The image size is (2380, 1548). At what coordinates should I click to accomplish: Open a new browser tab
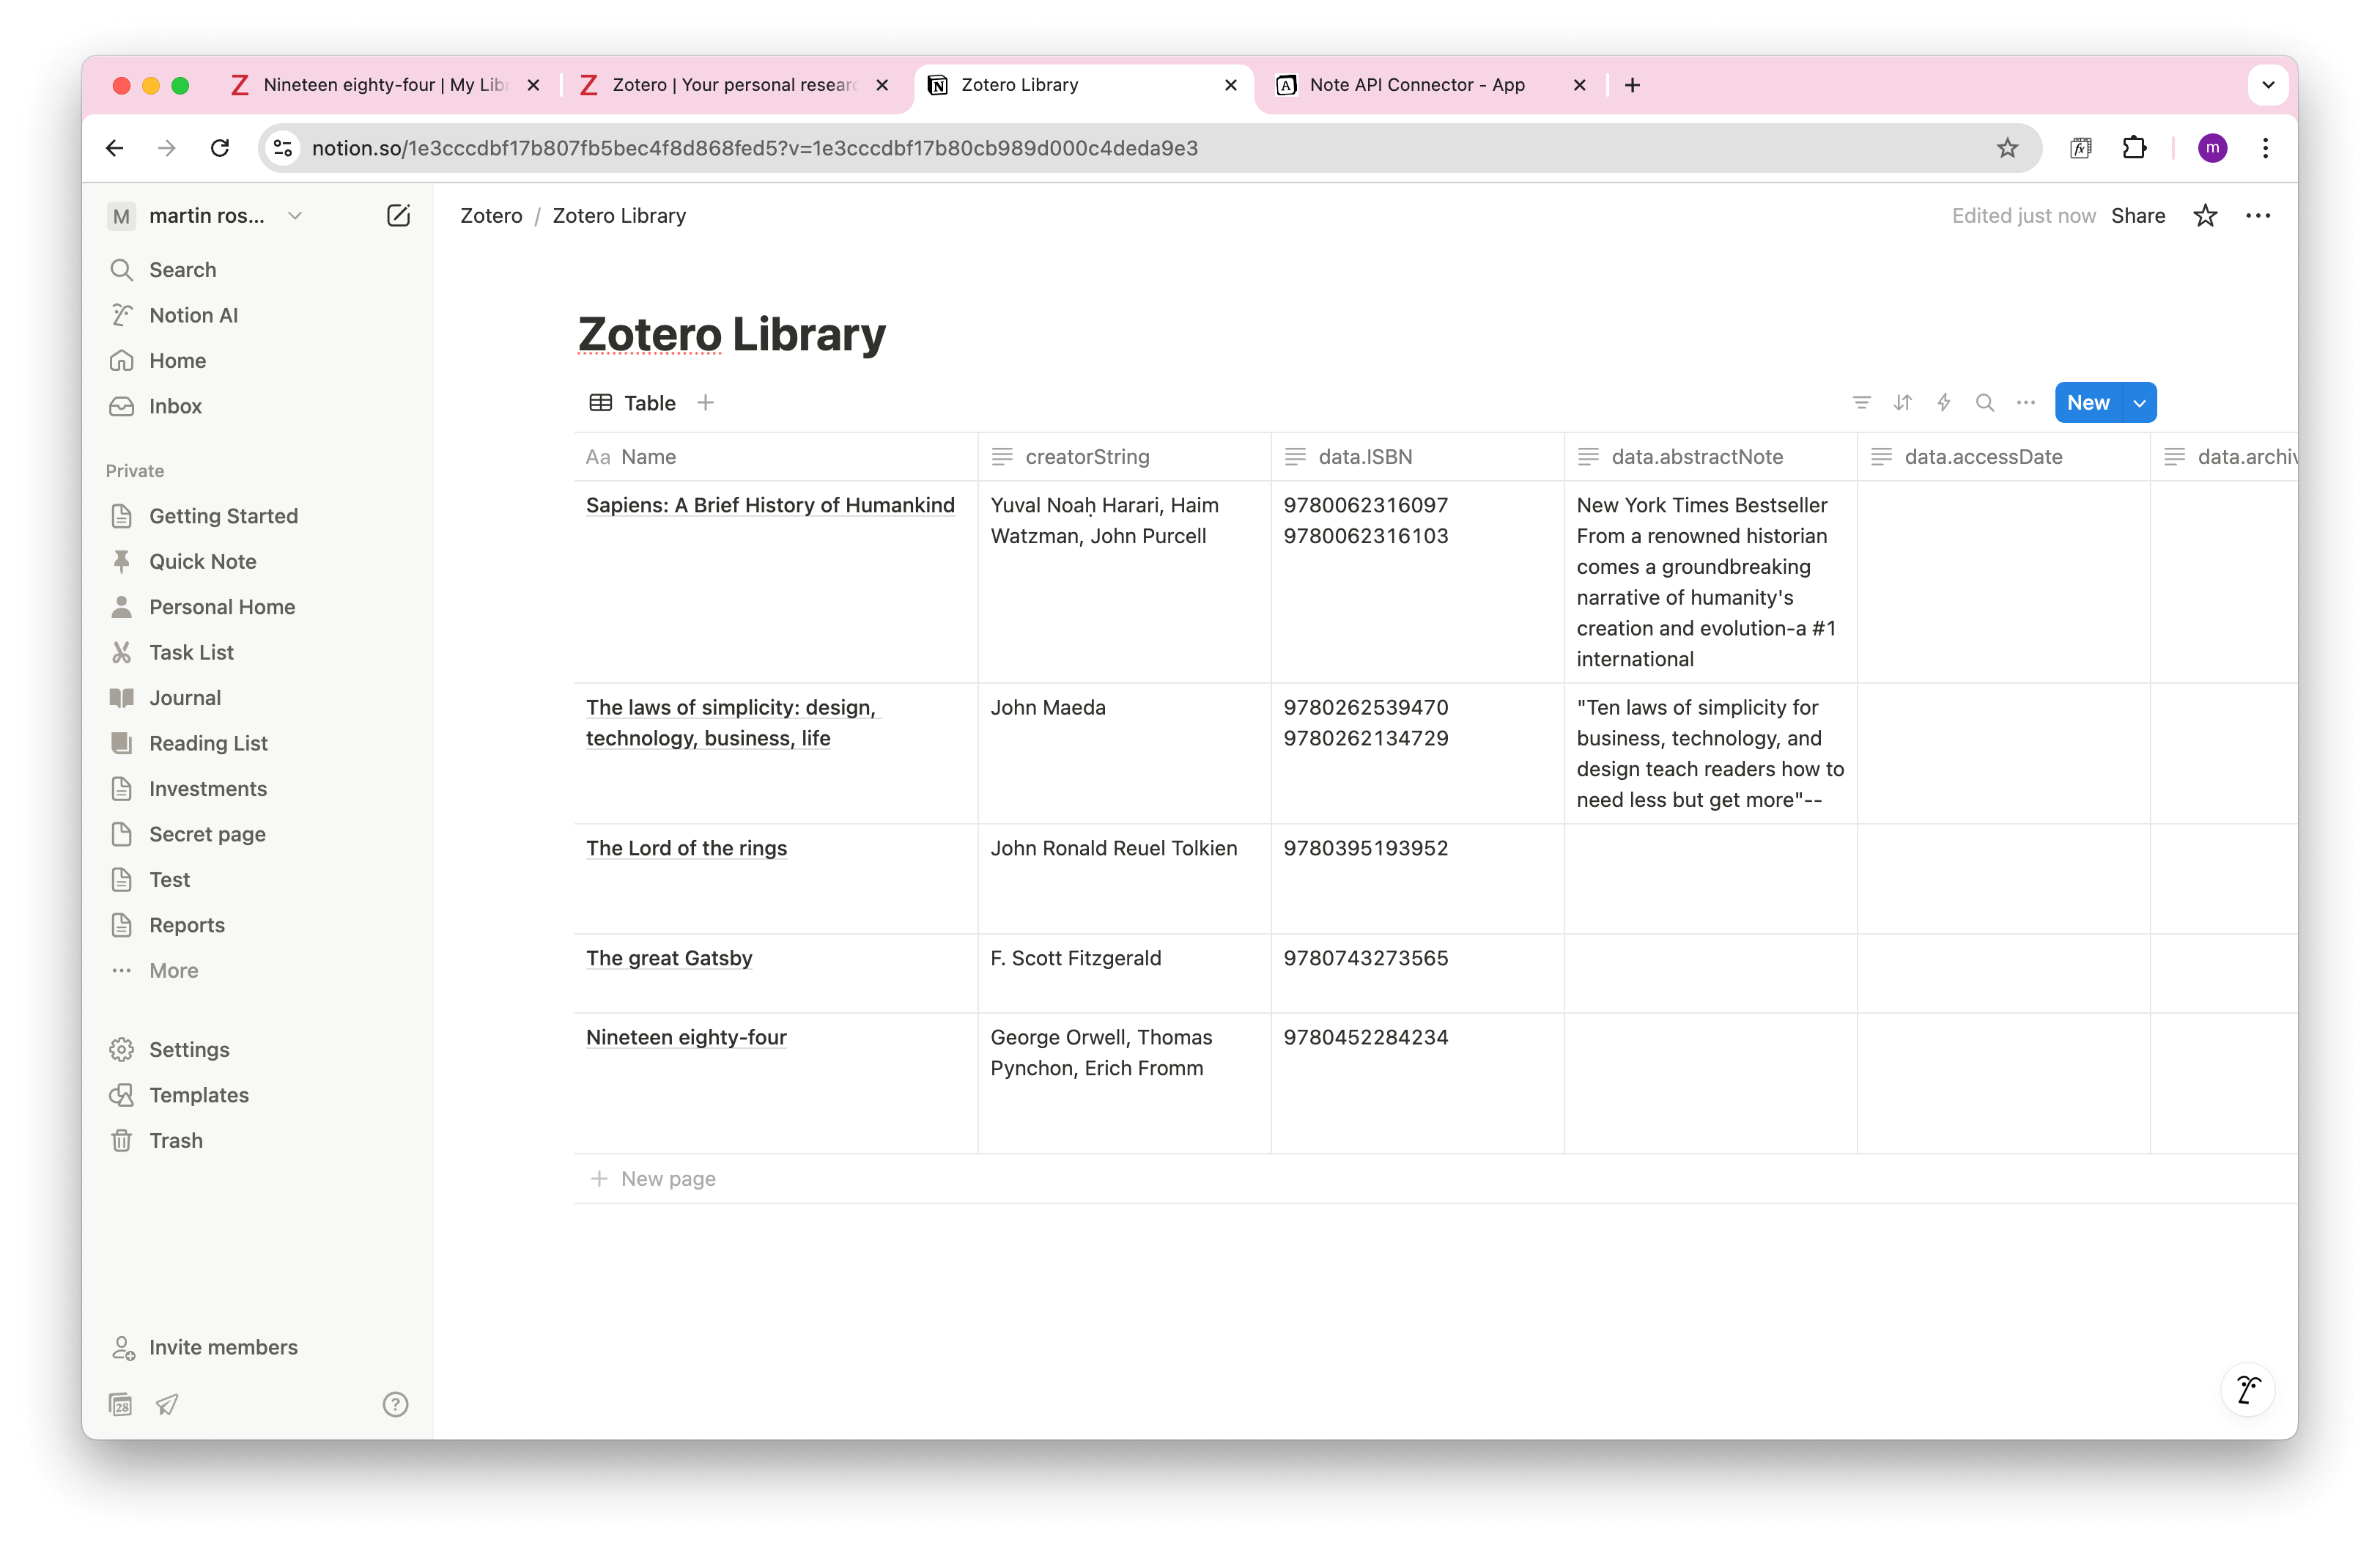point(1632,85)
